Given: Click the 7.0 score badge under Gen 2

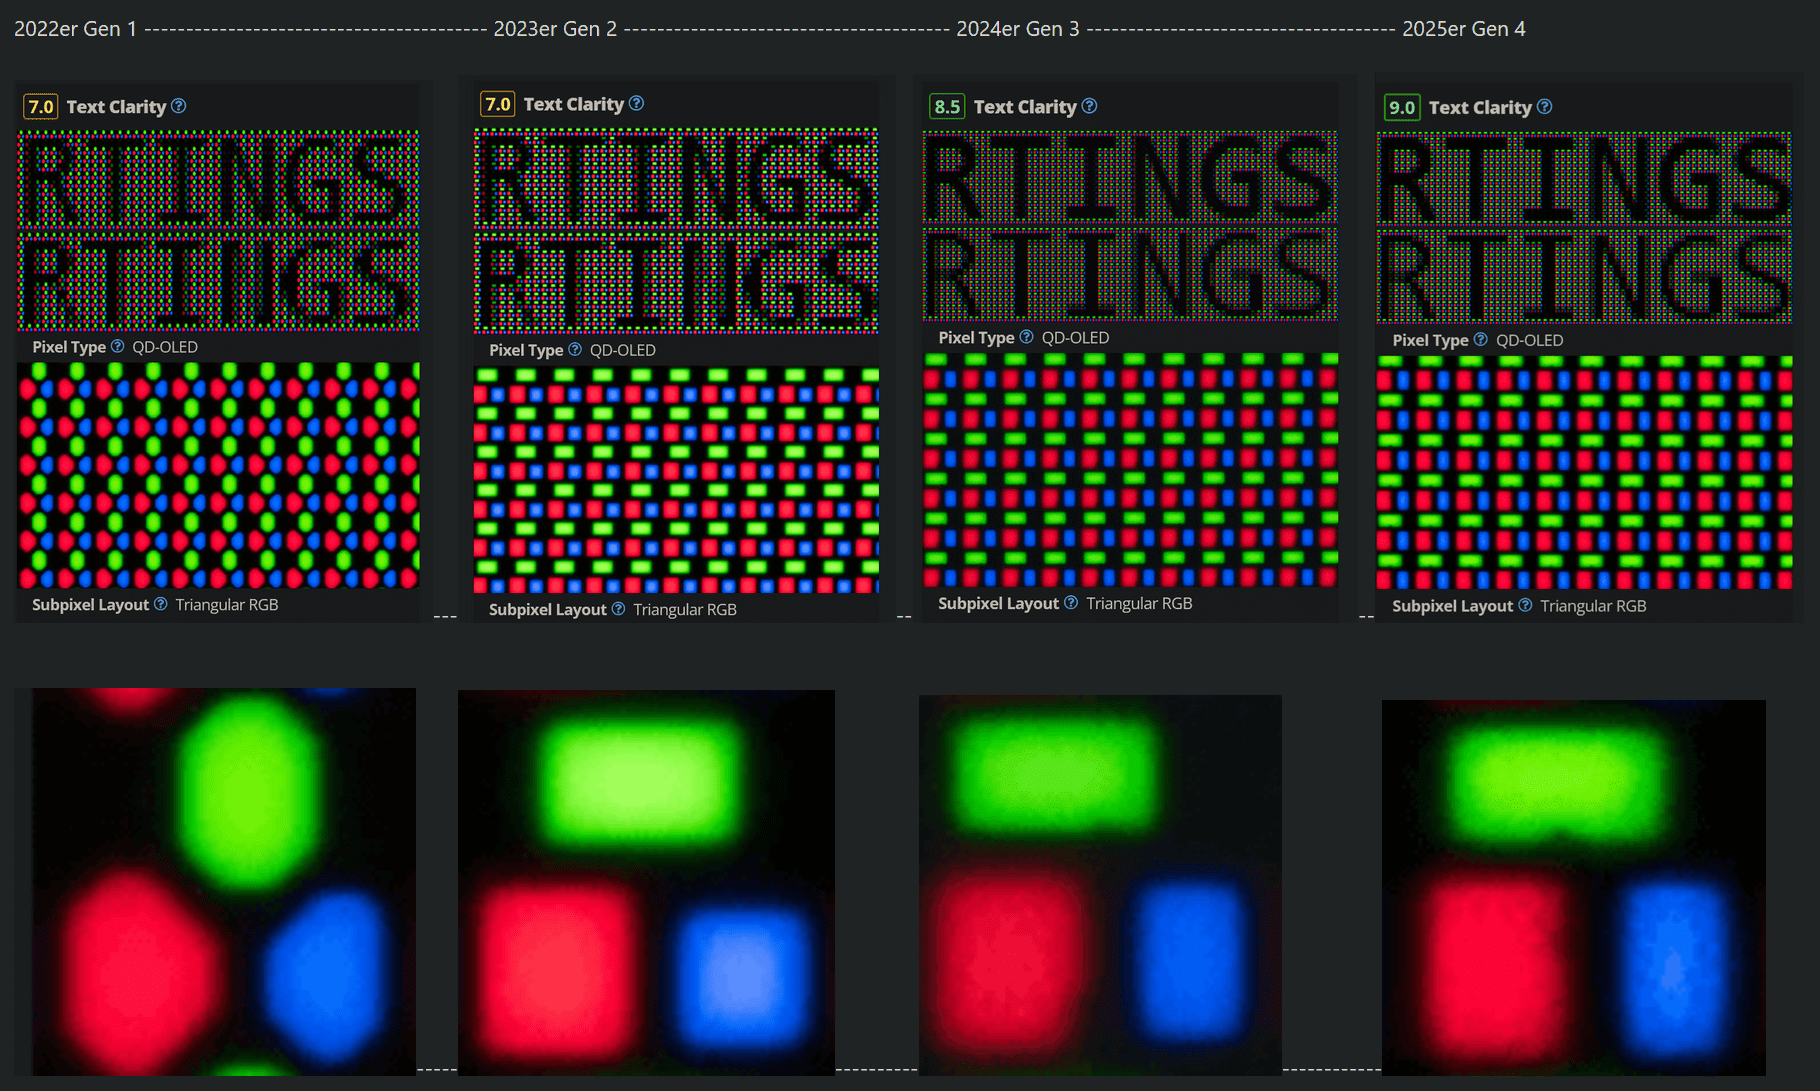Looking at the screenshot, I should 497,104.
